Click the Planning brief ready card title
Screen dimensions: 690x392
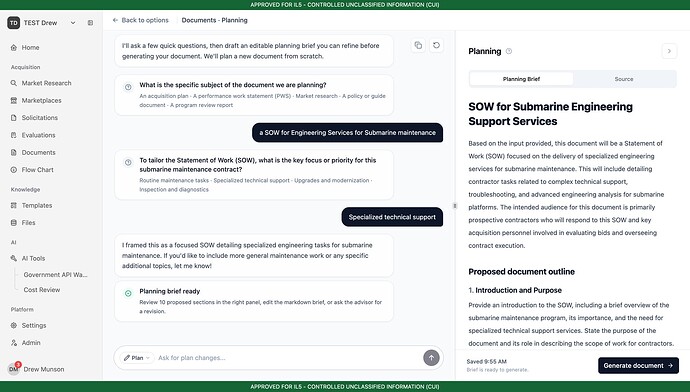pyautogui.click(x=169, y=291)
